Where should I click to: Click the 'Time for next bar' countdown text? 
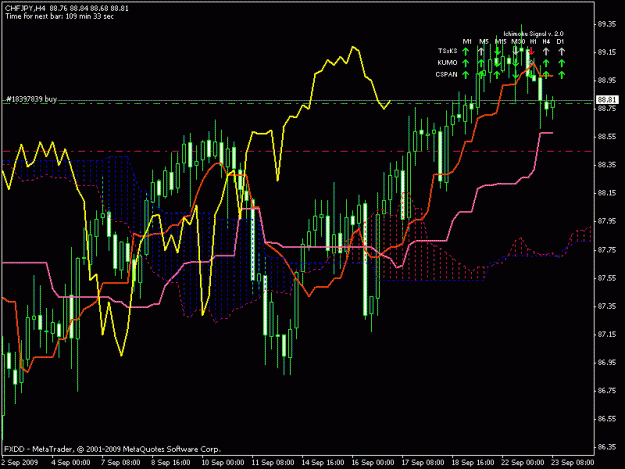point(59,16)
